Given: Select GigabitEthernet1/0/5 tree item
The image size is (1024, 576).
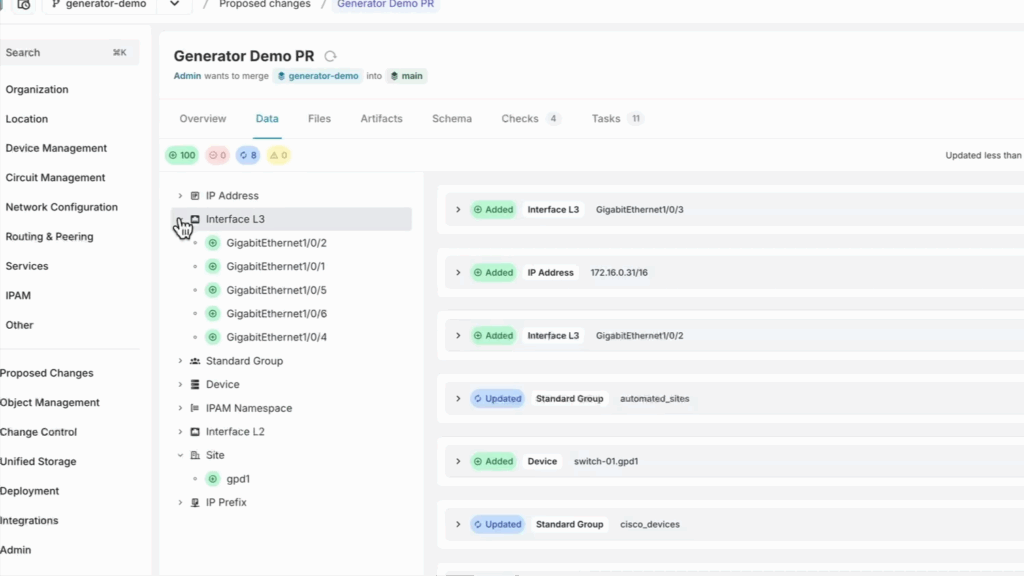Looking at the screenshot, I should (276, 290).
